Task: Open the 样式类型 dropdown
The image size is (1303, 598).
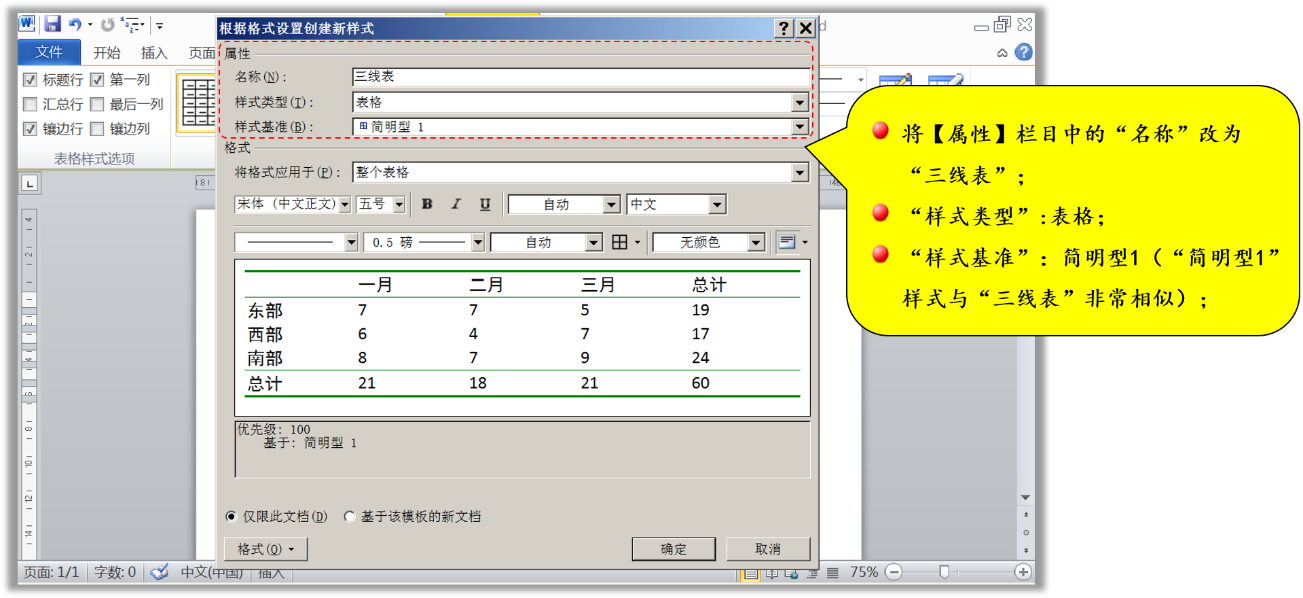Action: click(799, 102)
